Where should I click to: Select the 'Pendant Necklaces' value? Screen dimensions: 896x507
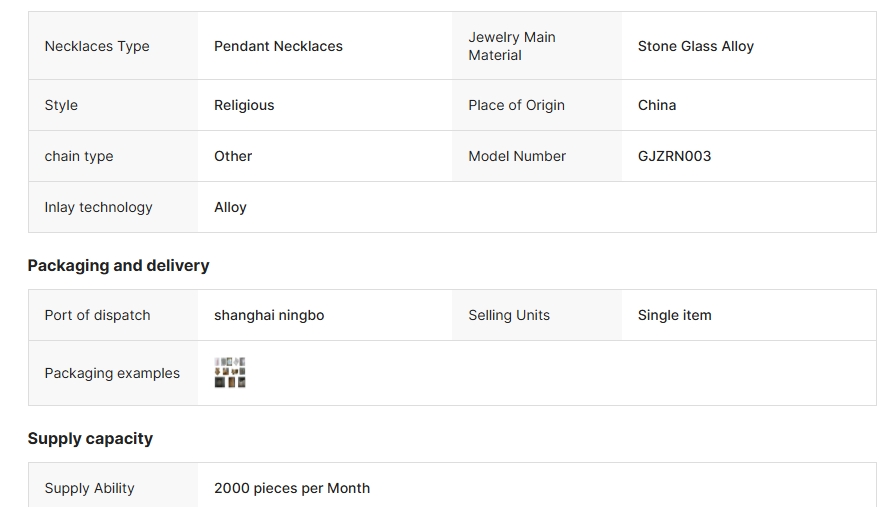point(278,46)
